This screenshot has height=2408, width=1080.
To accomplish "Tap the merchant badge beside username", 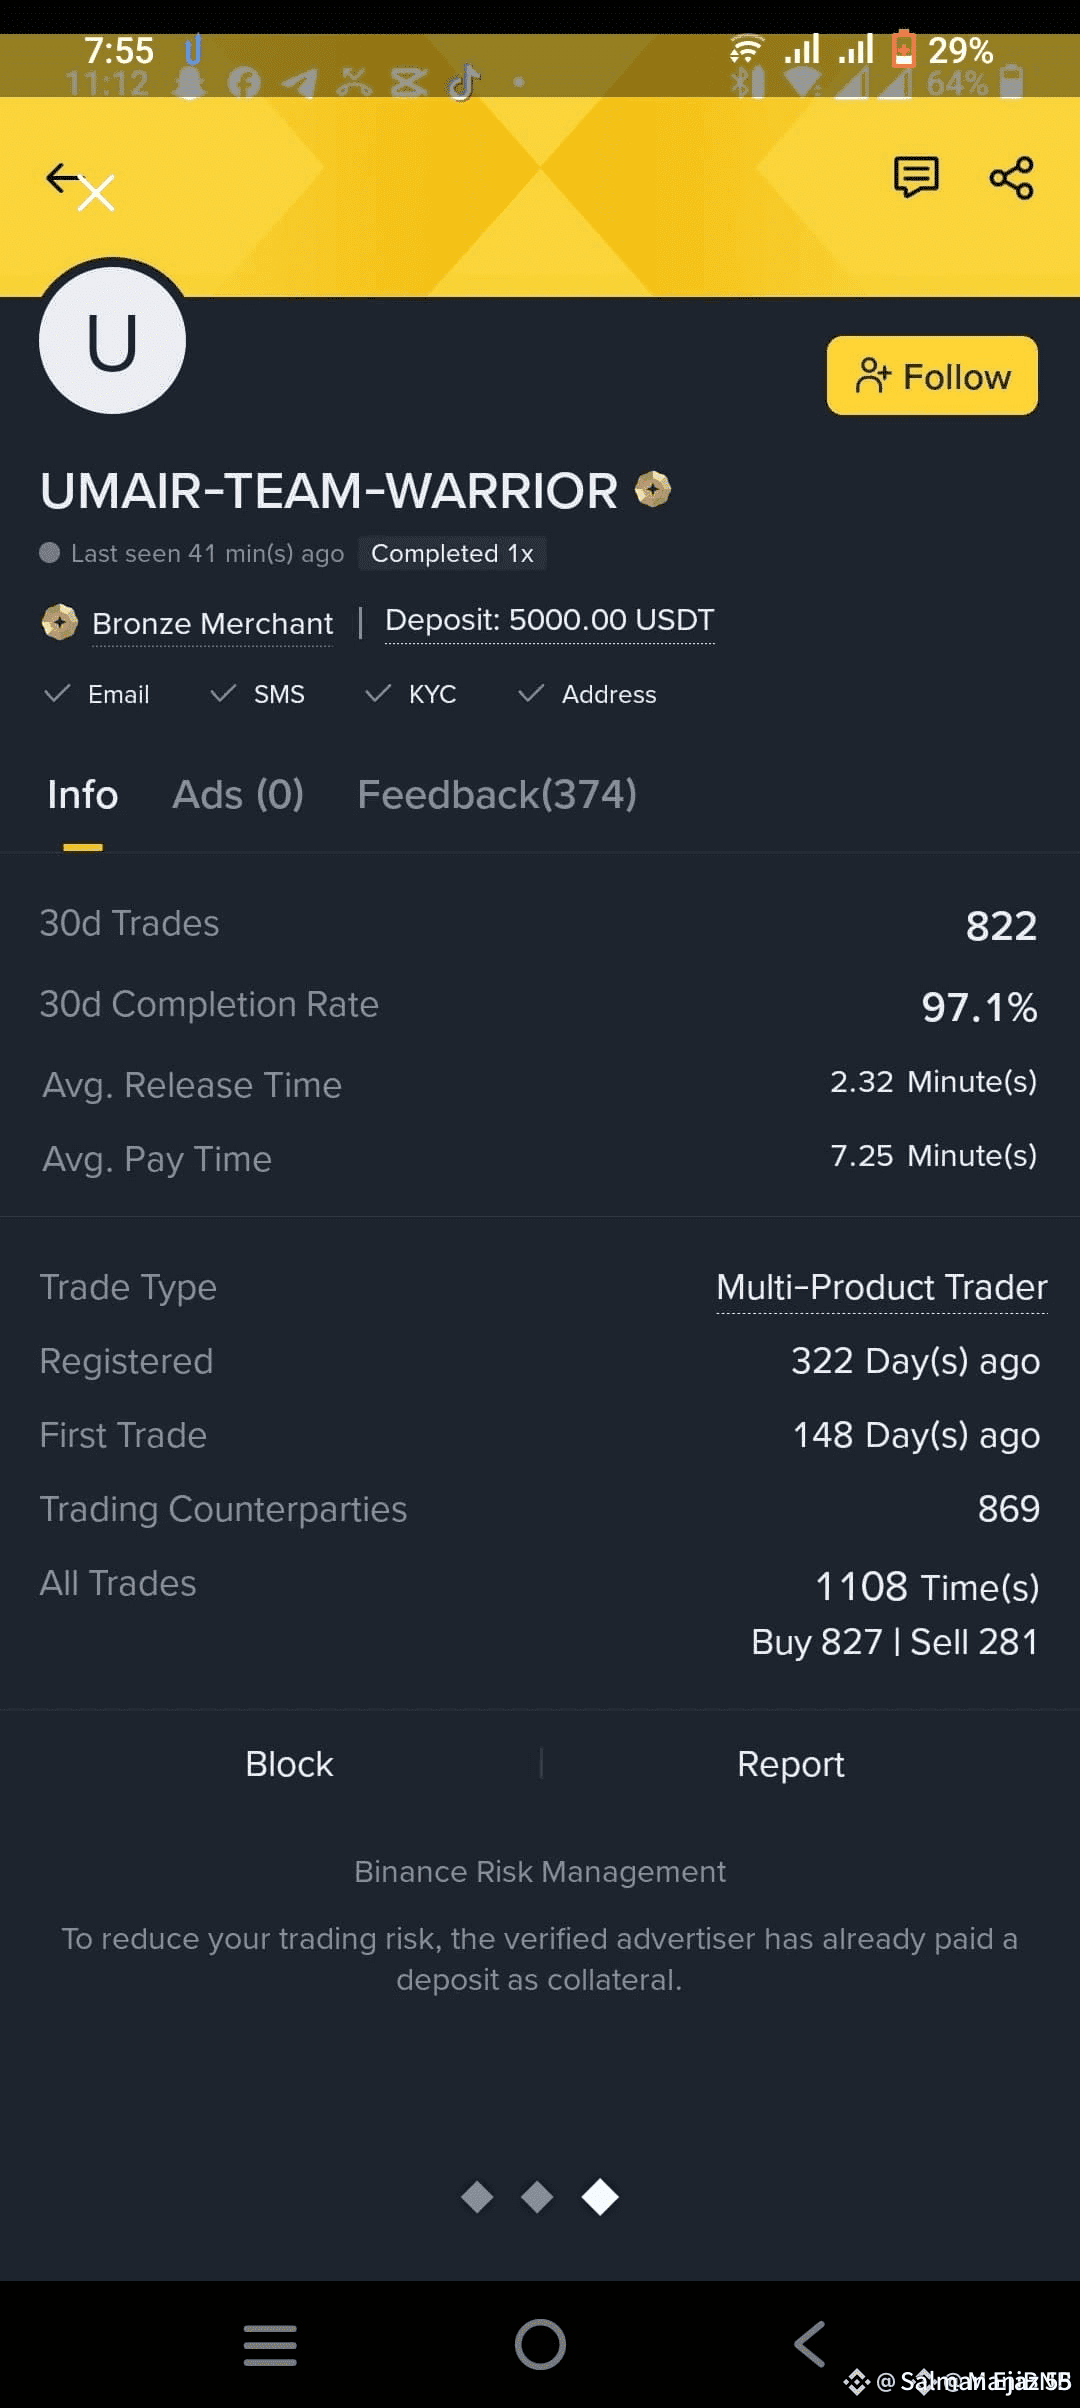I will 653,489.
